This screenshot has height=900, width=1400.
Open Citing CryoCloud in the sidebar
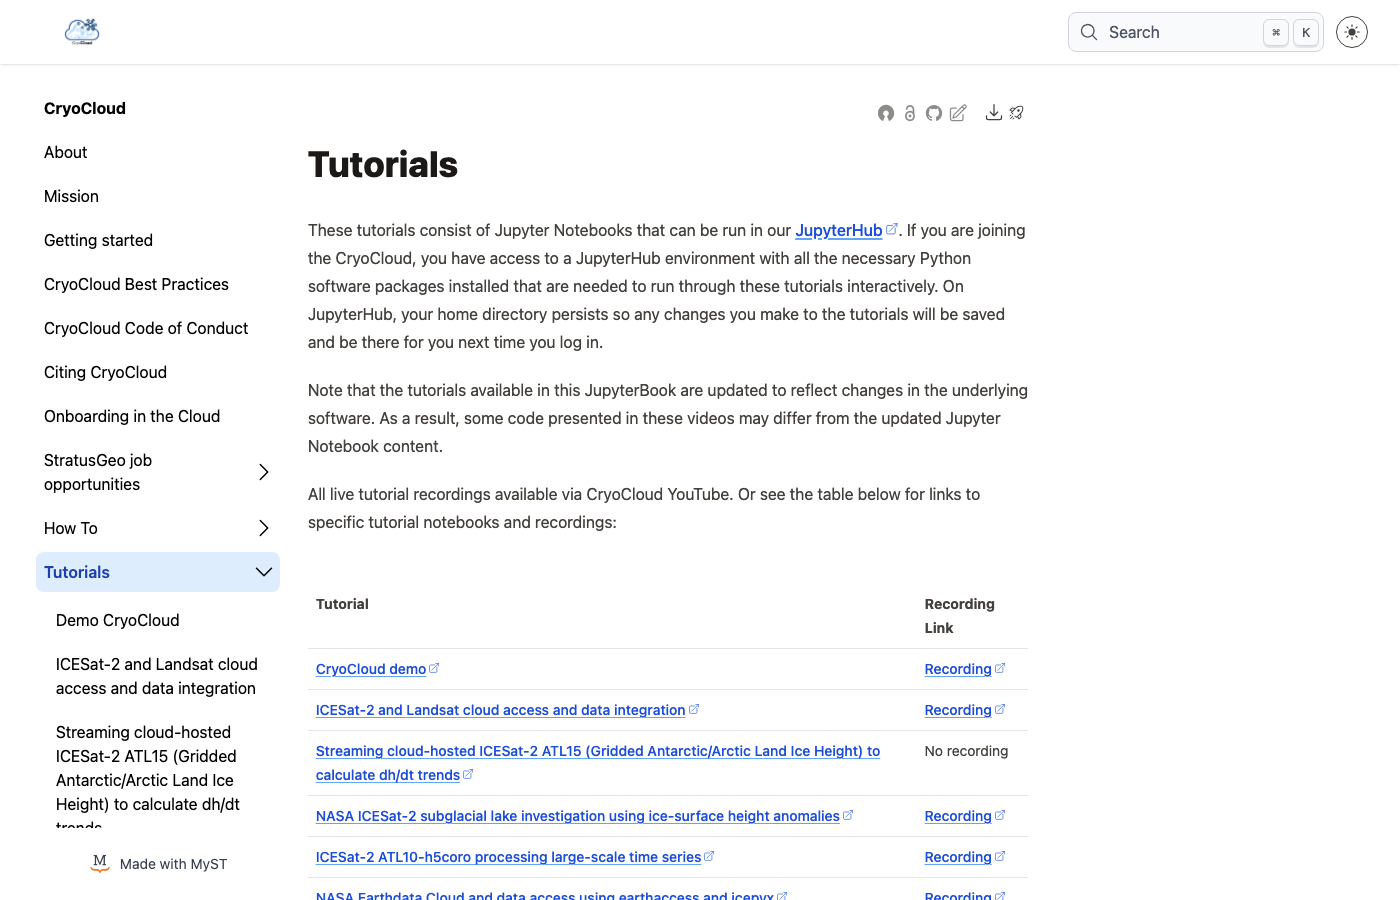coord(105,372)
